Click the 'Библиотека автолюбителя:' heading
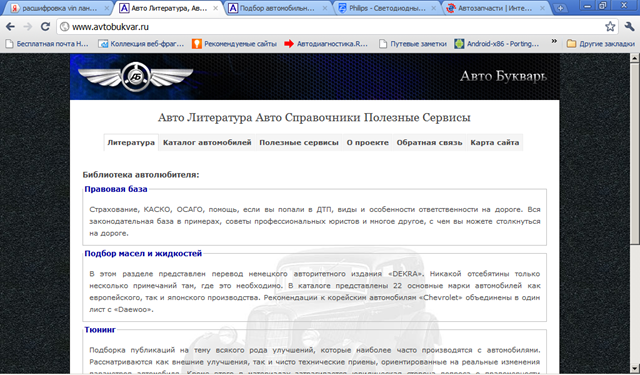Viewport: 640px width, 375px height. (x=141, y=175)
